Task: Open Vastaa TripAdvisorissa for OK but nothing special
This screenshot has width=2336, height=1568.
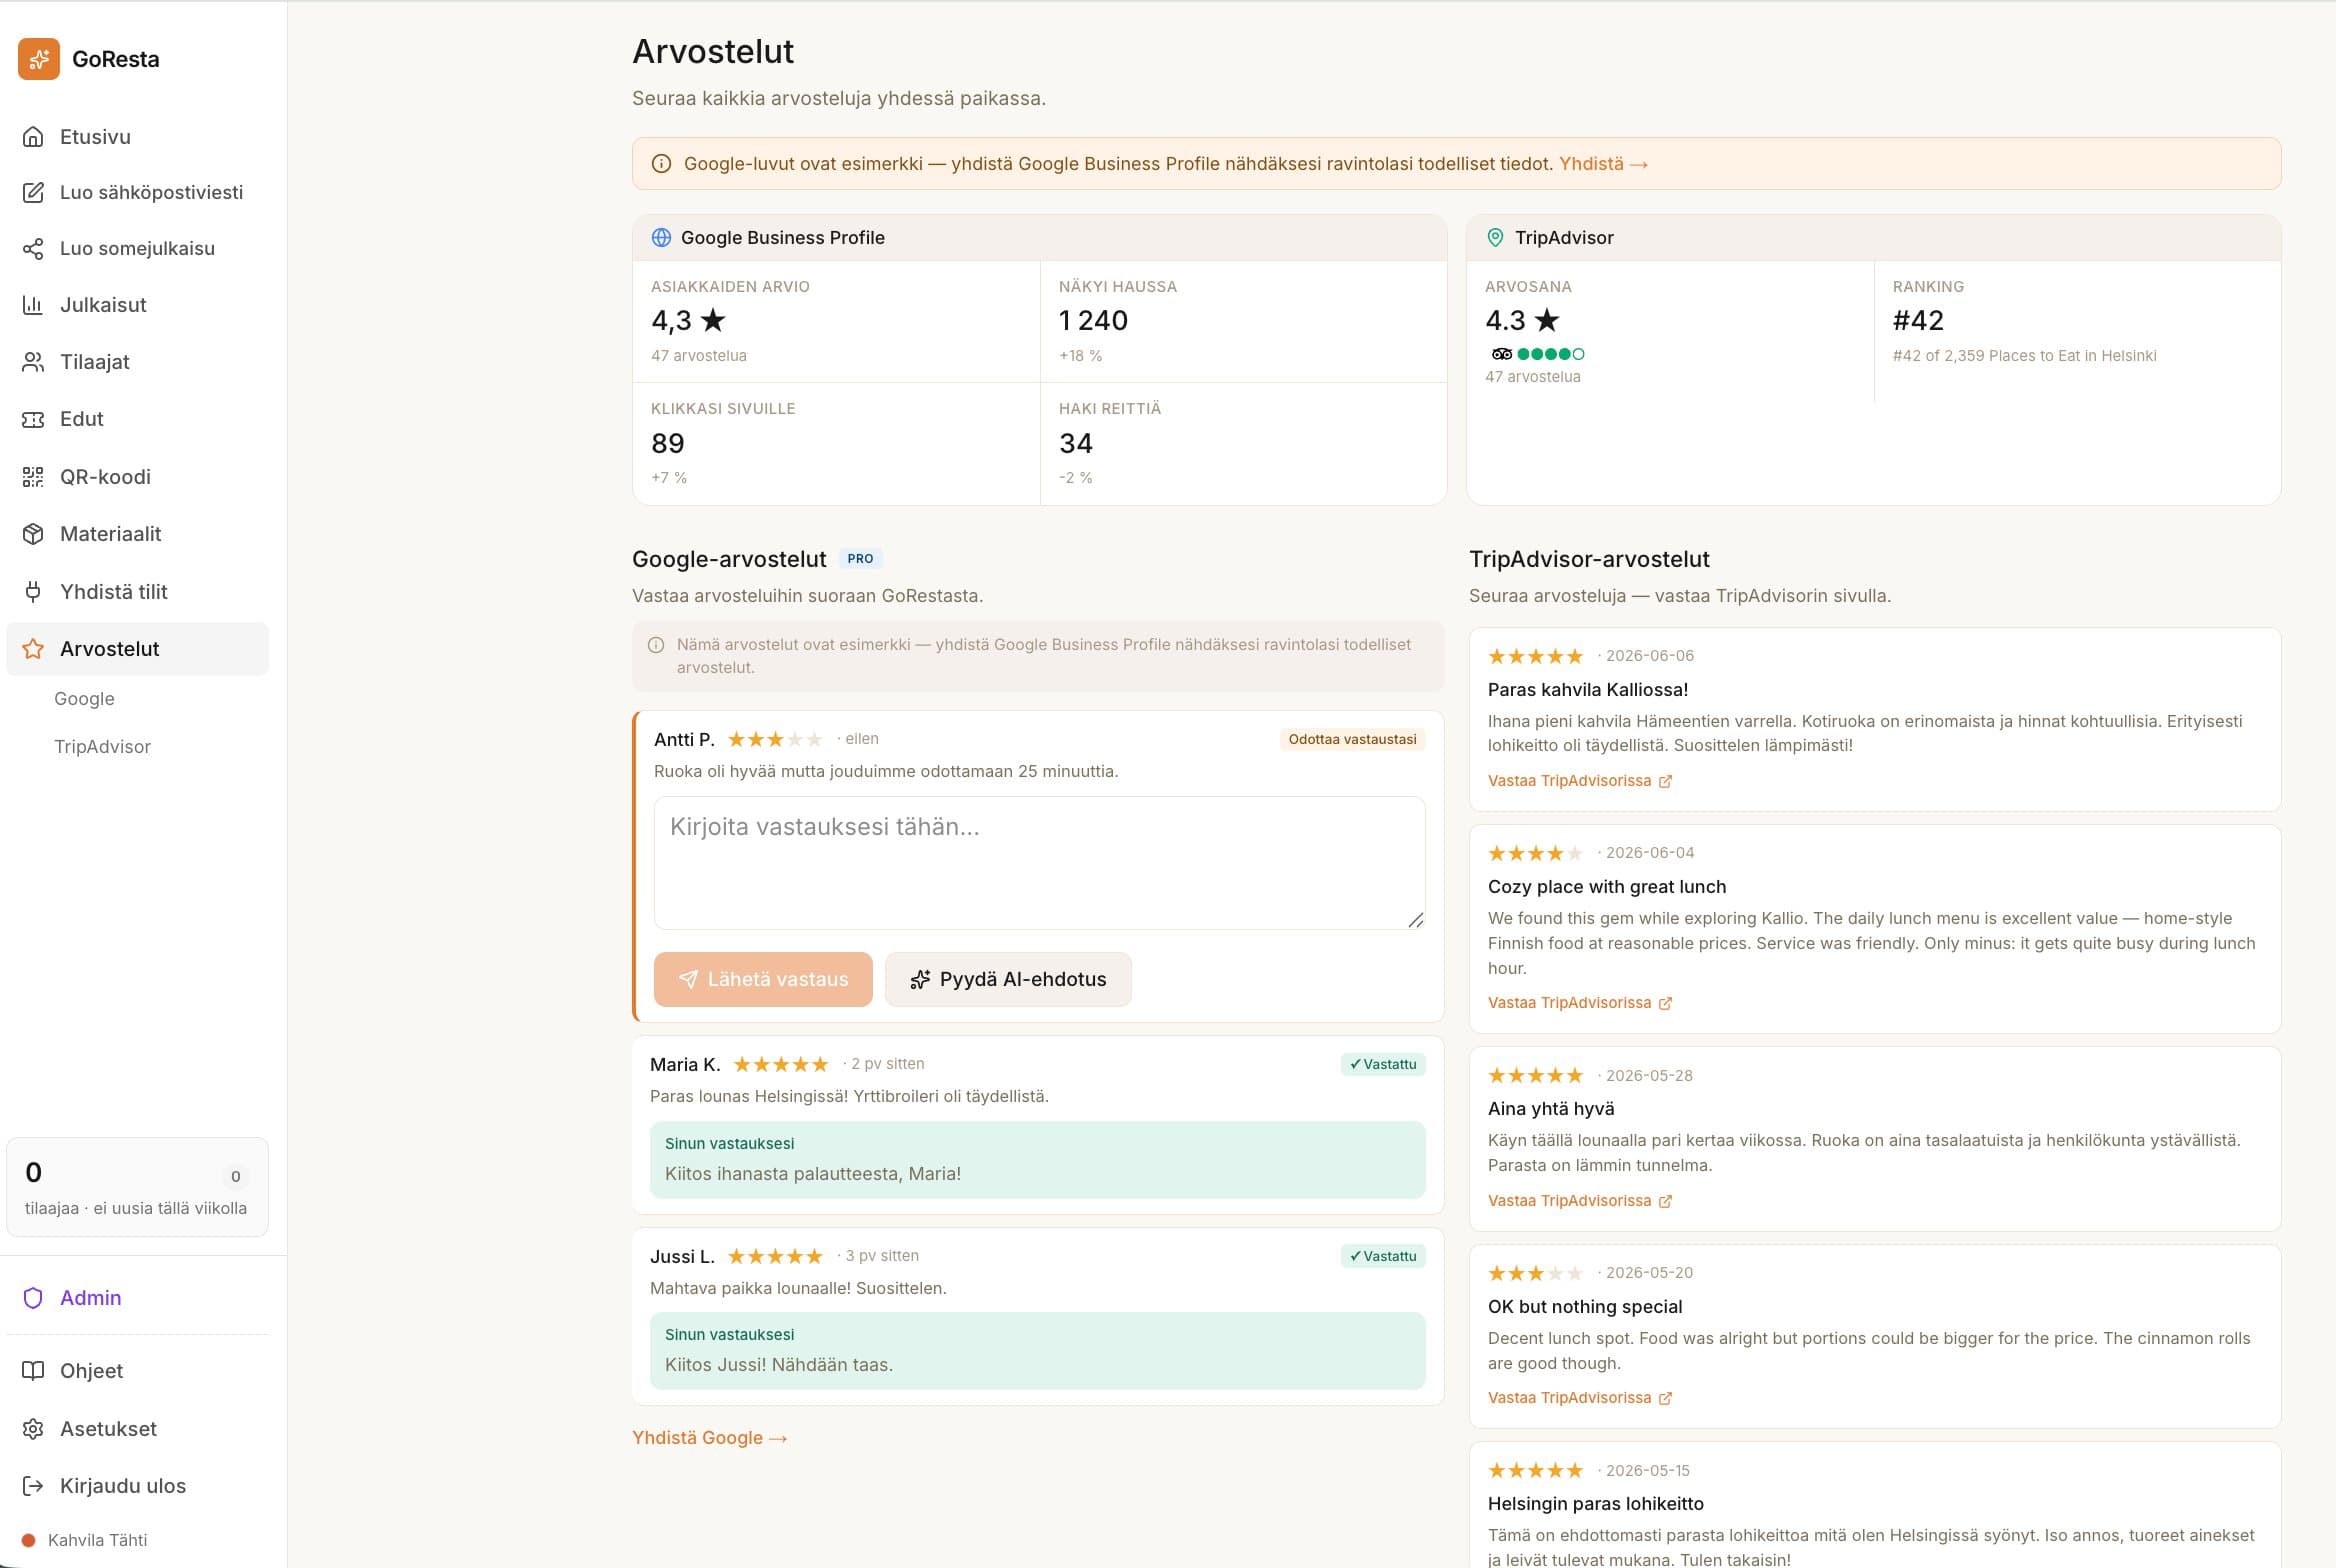Action: click(1579, 1398)
